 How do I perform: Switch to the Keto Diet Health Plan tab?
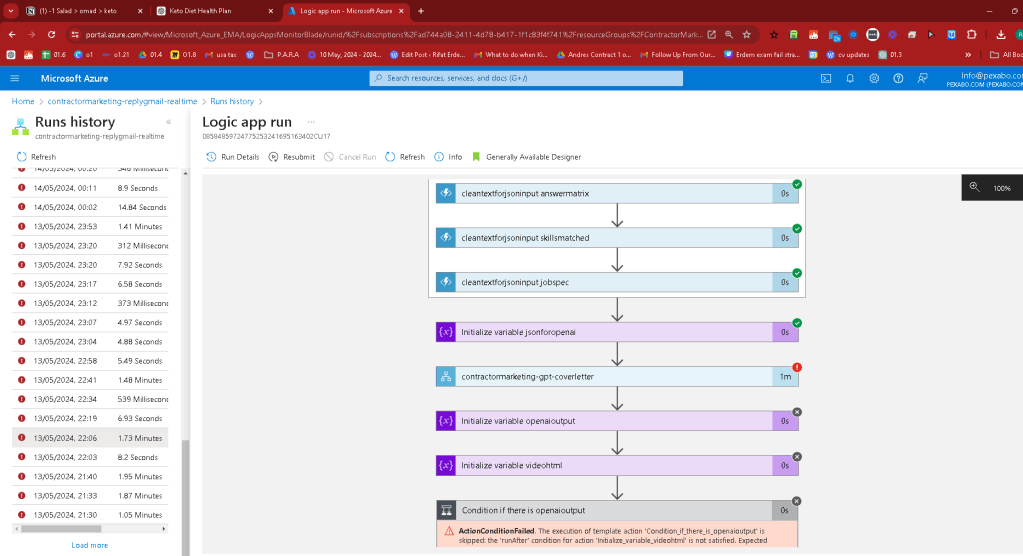pos(215,10)
